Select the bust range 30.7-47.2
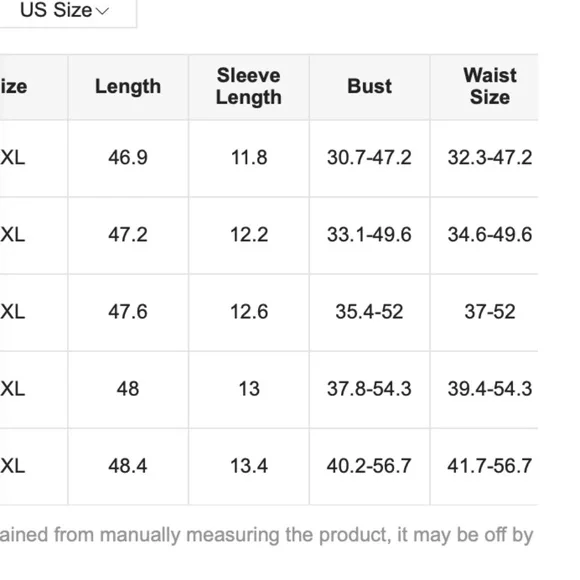This screenshot has width=580, height=580. 369,157
